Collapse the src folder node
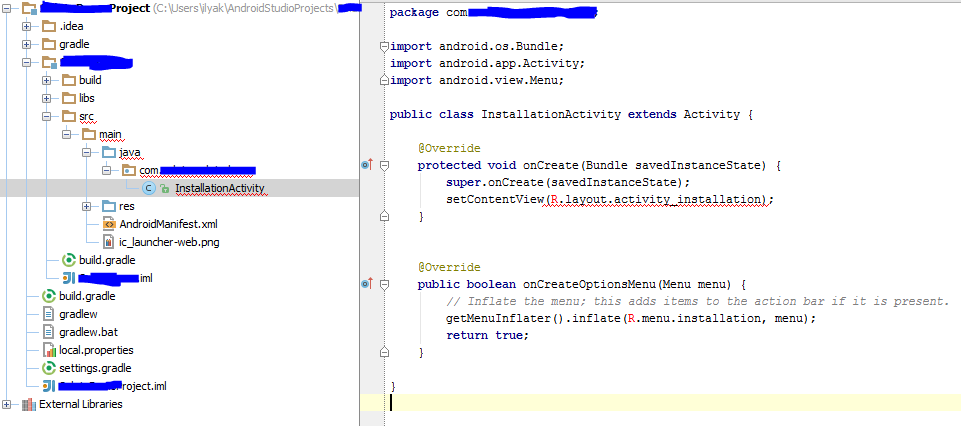 [x=46, y=116]
